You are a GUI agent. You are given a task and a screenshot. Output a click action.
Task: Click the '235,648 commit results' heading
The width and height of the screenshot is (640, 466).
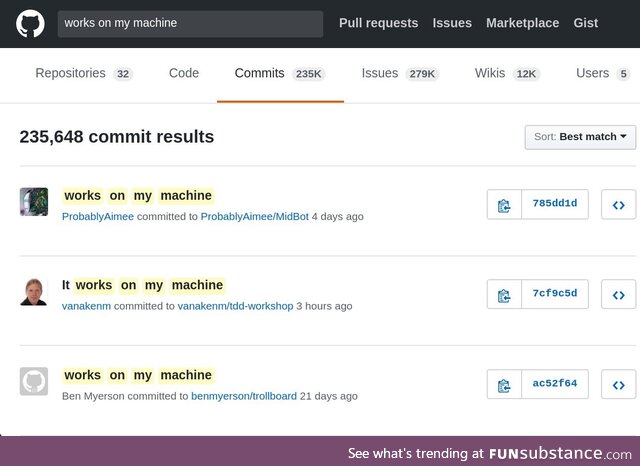pos(117,137)
